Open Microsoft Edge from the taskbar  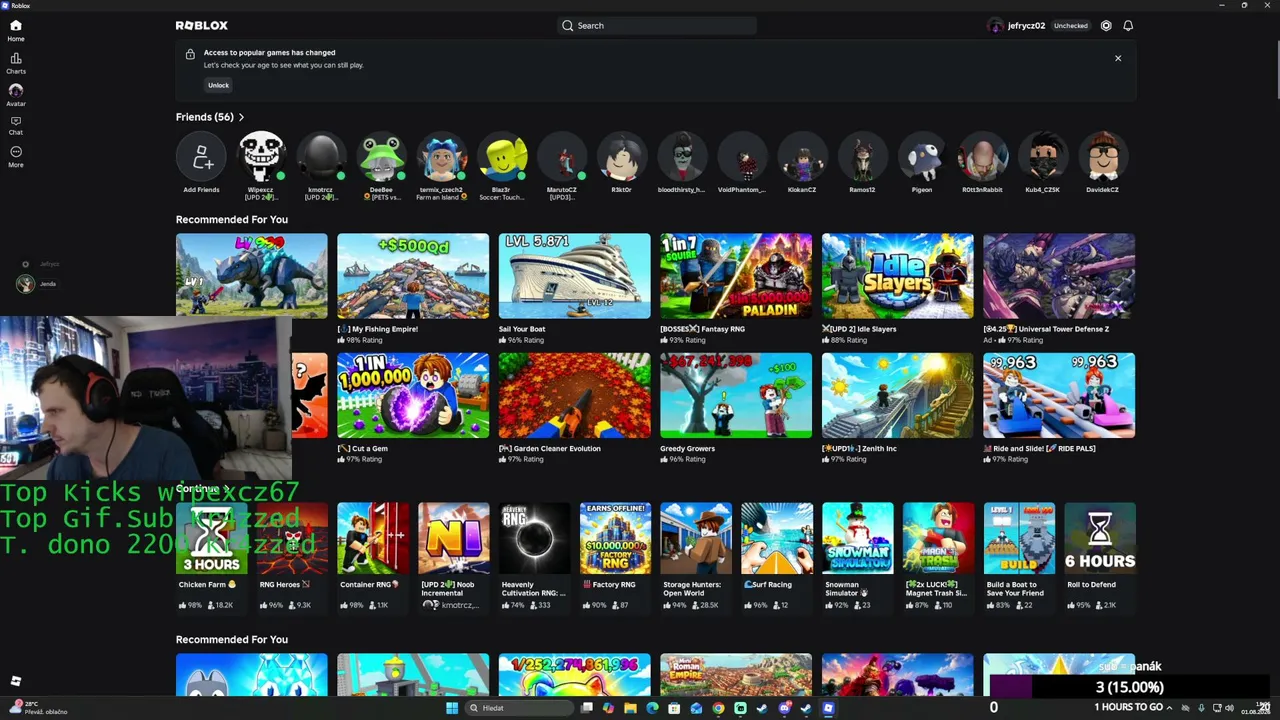point(652,708)
